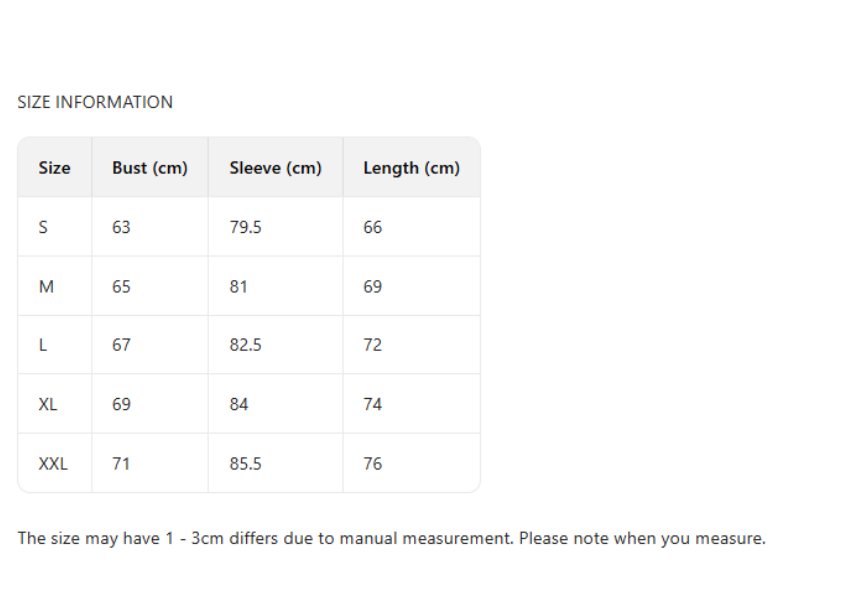Click length value 72 cell
The height and width of the screenshot is (600, 868).
point(372,345)
